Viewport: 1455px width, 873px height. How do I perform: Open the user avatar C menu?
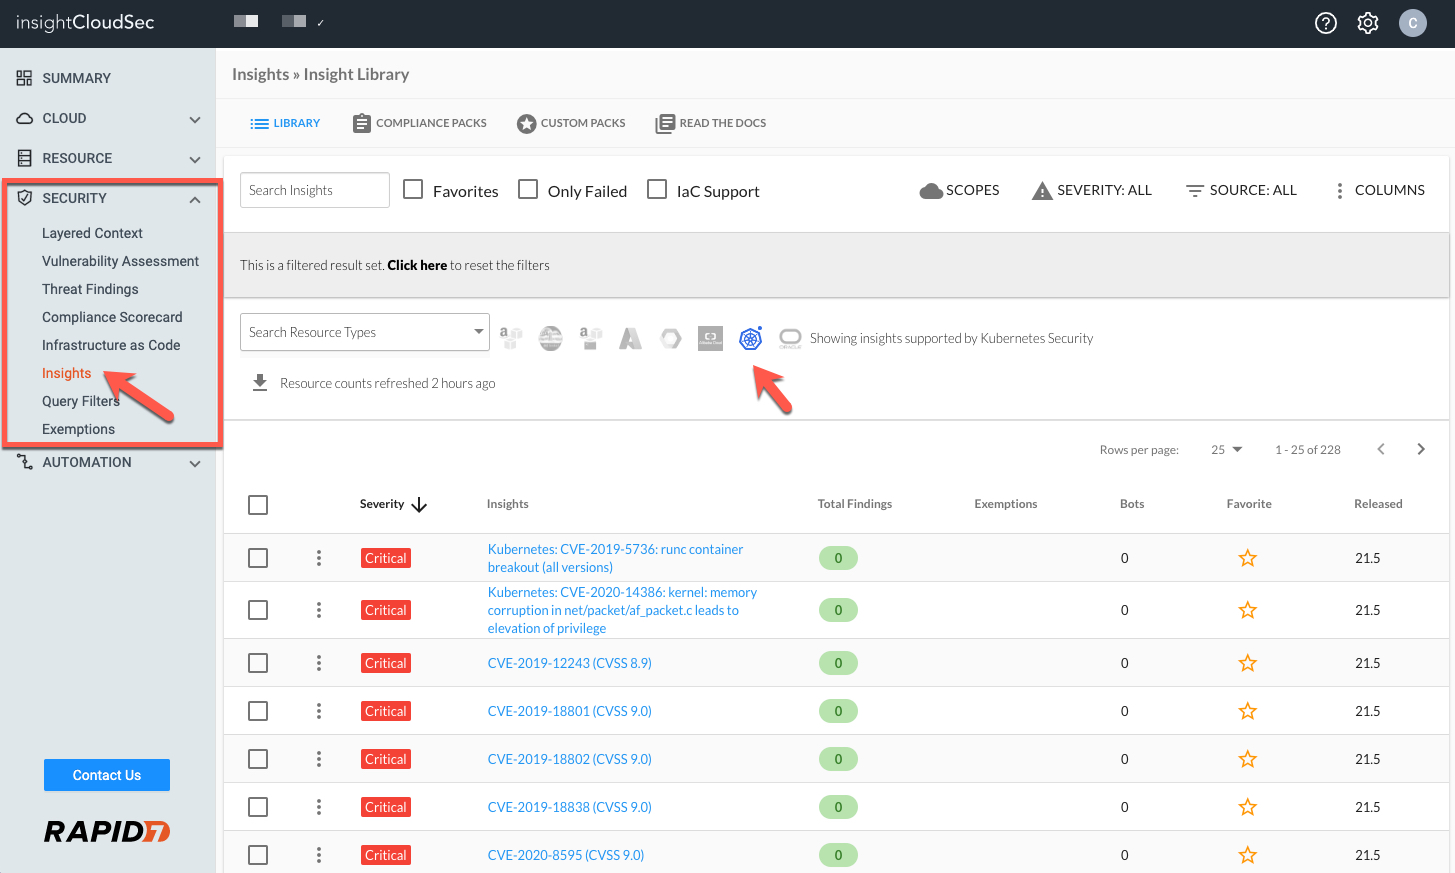click(x=1413, y=23)
